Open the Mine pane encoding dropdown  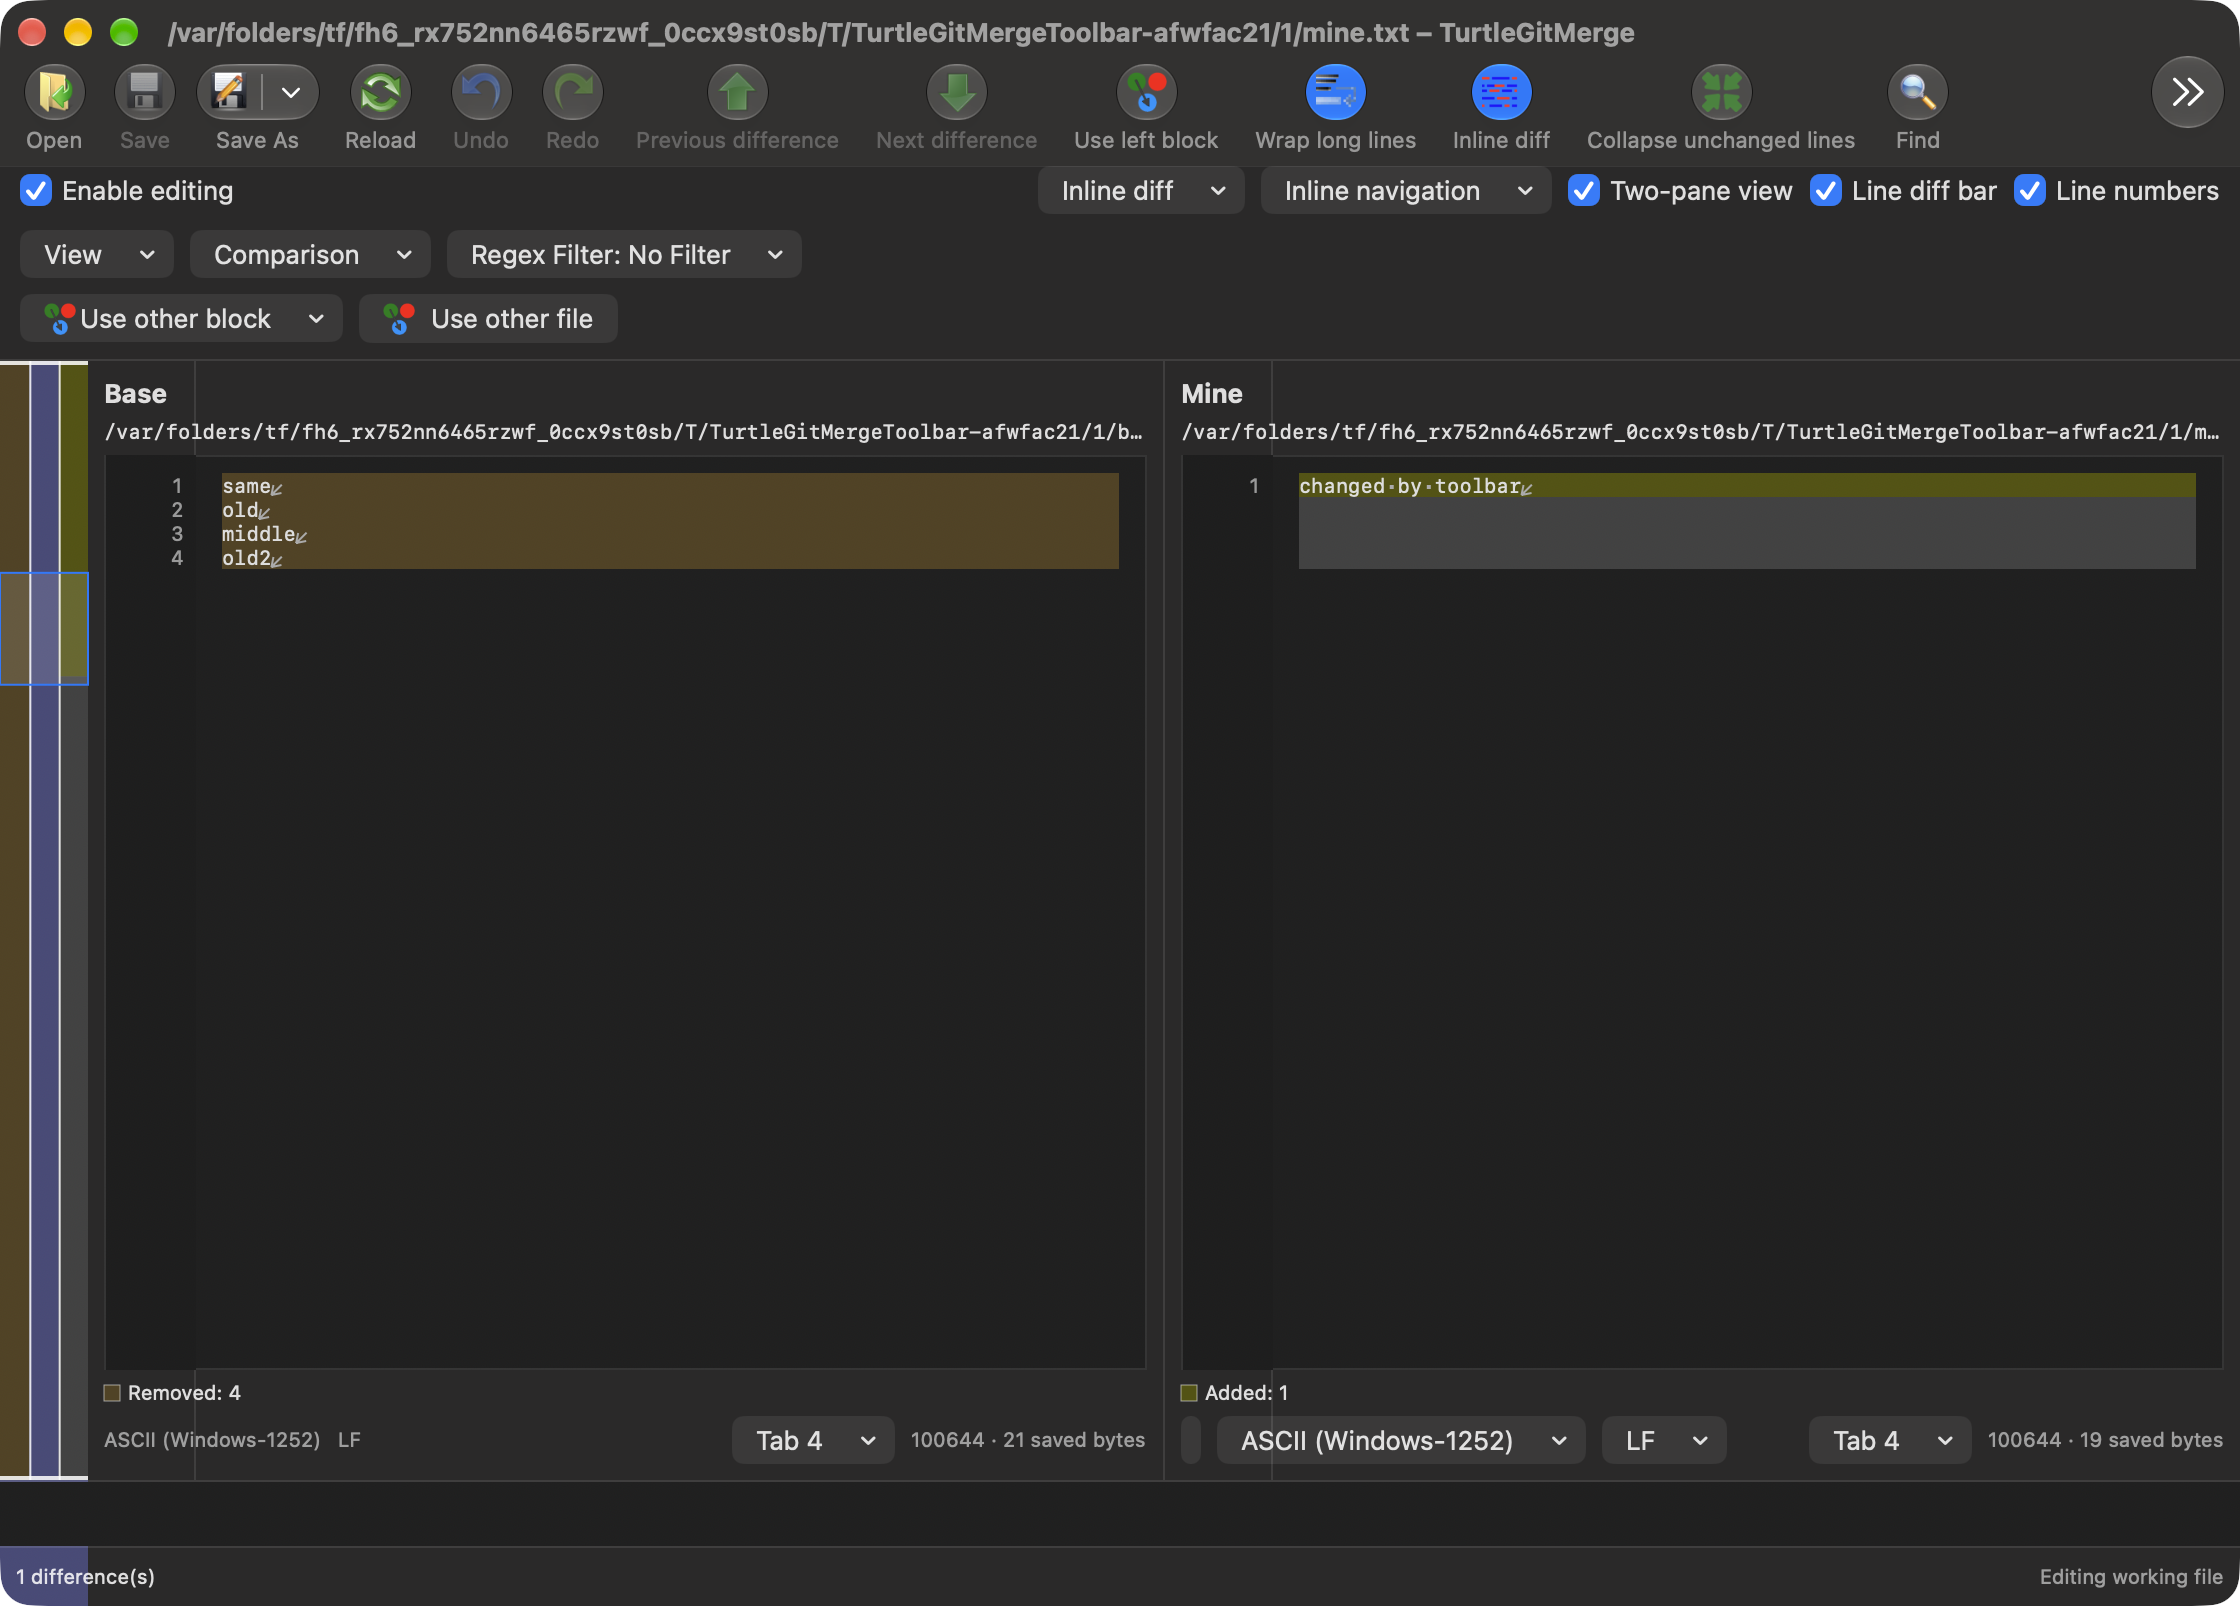tap(1401, 1440)
